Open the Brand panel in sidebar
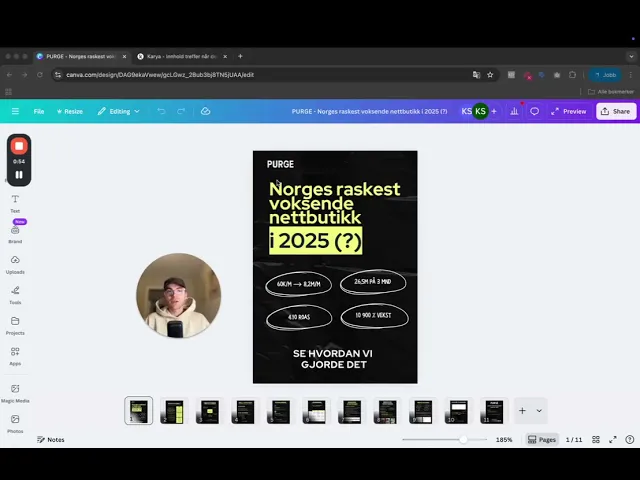The width and height of the screenshot is (640, 480). coord(15,235)
